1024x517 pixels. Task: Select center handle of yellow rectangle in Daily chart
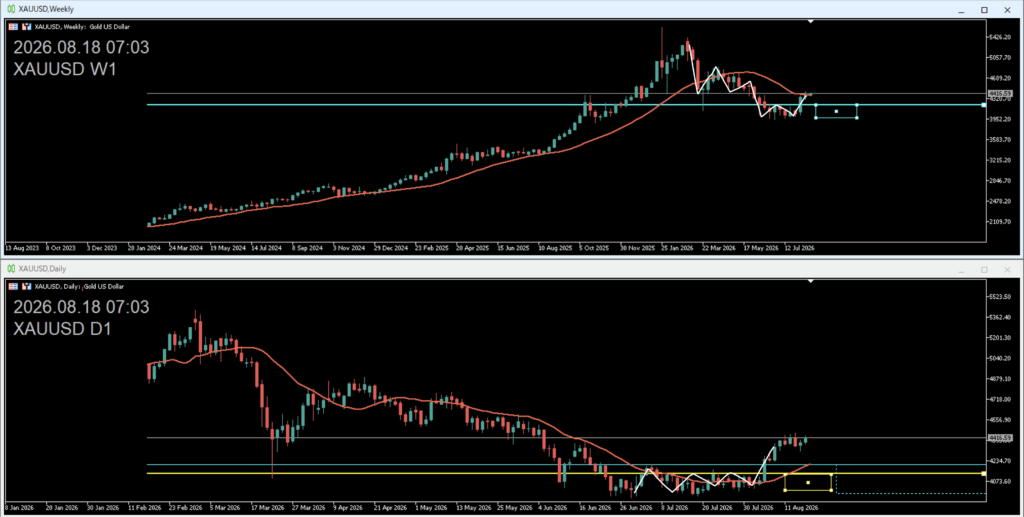tap(808, 483)
